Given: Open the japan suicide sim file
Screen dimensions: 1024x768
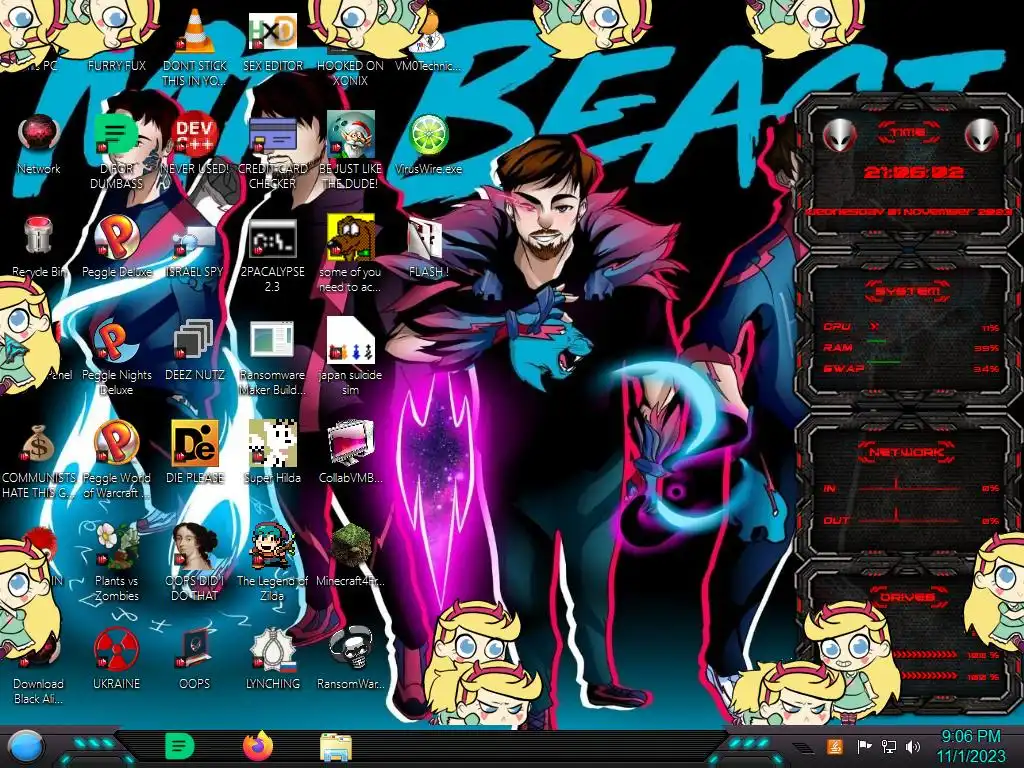Looking at the screenshot, I should click(x=350, y=358).
